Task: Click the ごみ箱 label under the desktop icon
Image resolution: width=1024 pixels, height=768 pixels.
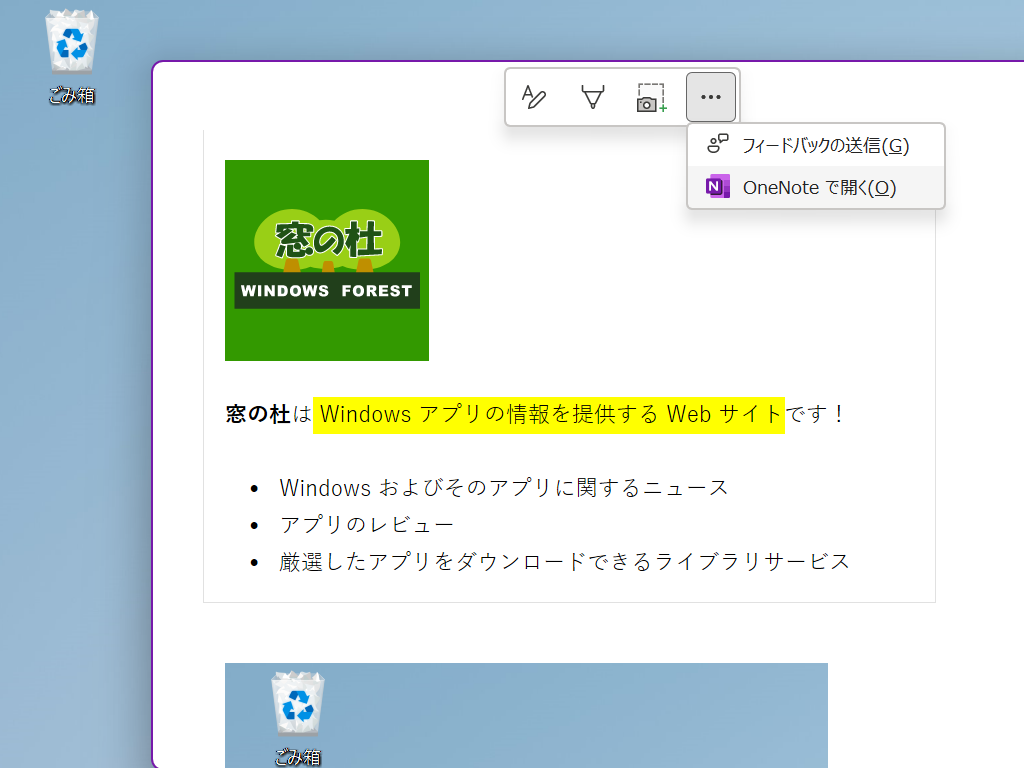Action: [70, 93]
